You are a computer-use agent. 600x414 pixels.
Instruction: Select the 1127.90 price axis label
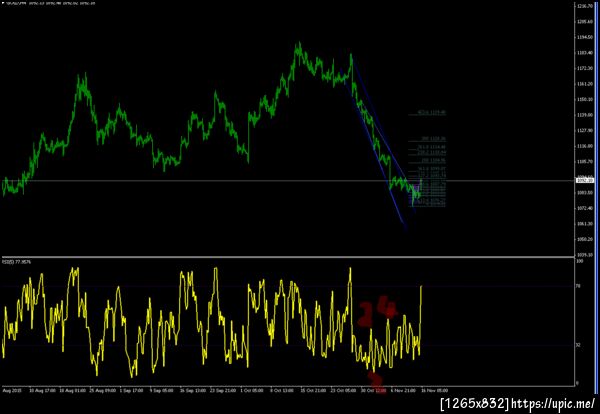click(x=584, y=130)
